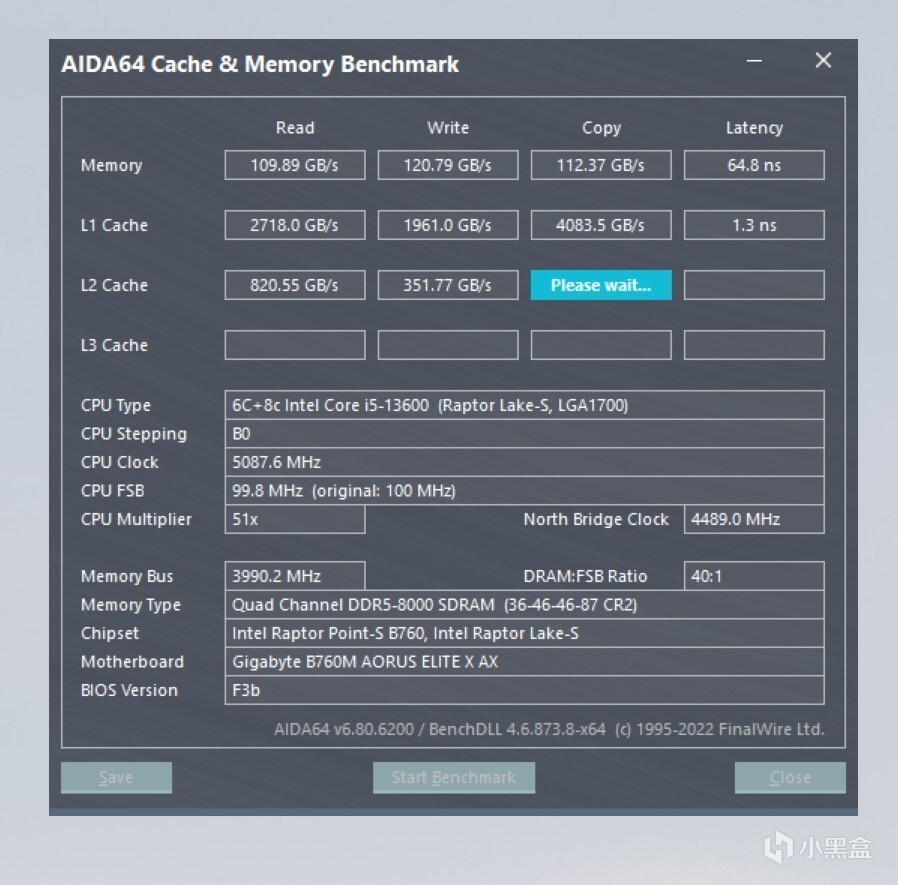Click the Read column header
This screenshot has height=885, width=898.
tap(295, 127)
